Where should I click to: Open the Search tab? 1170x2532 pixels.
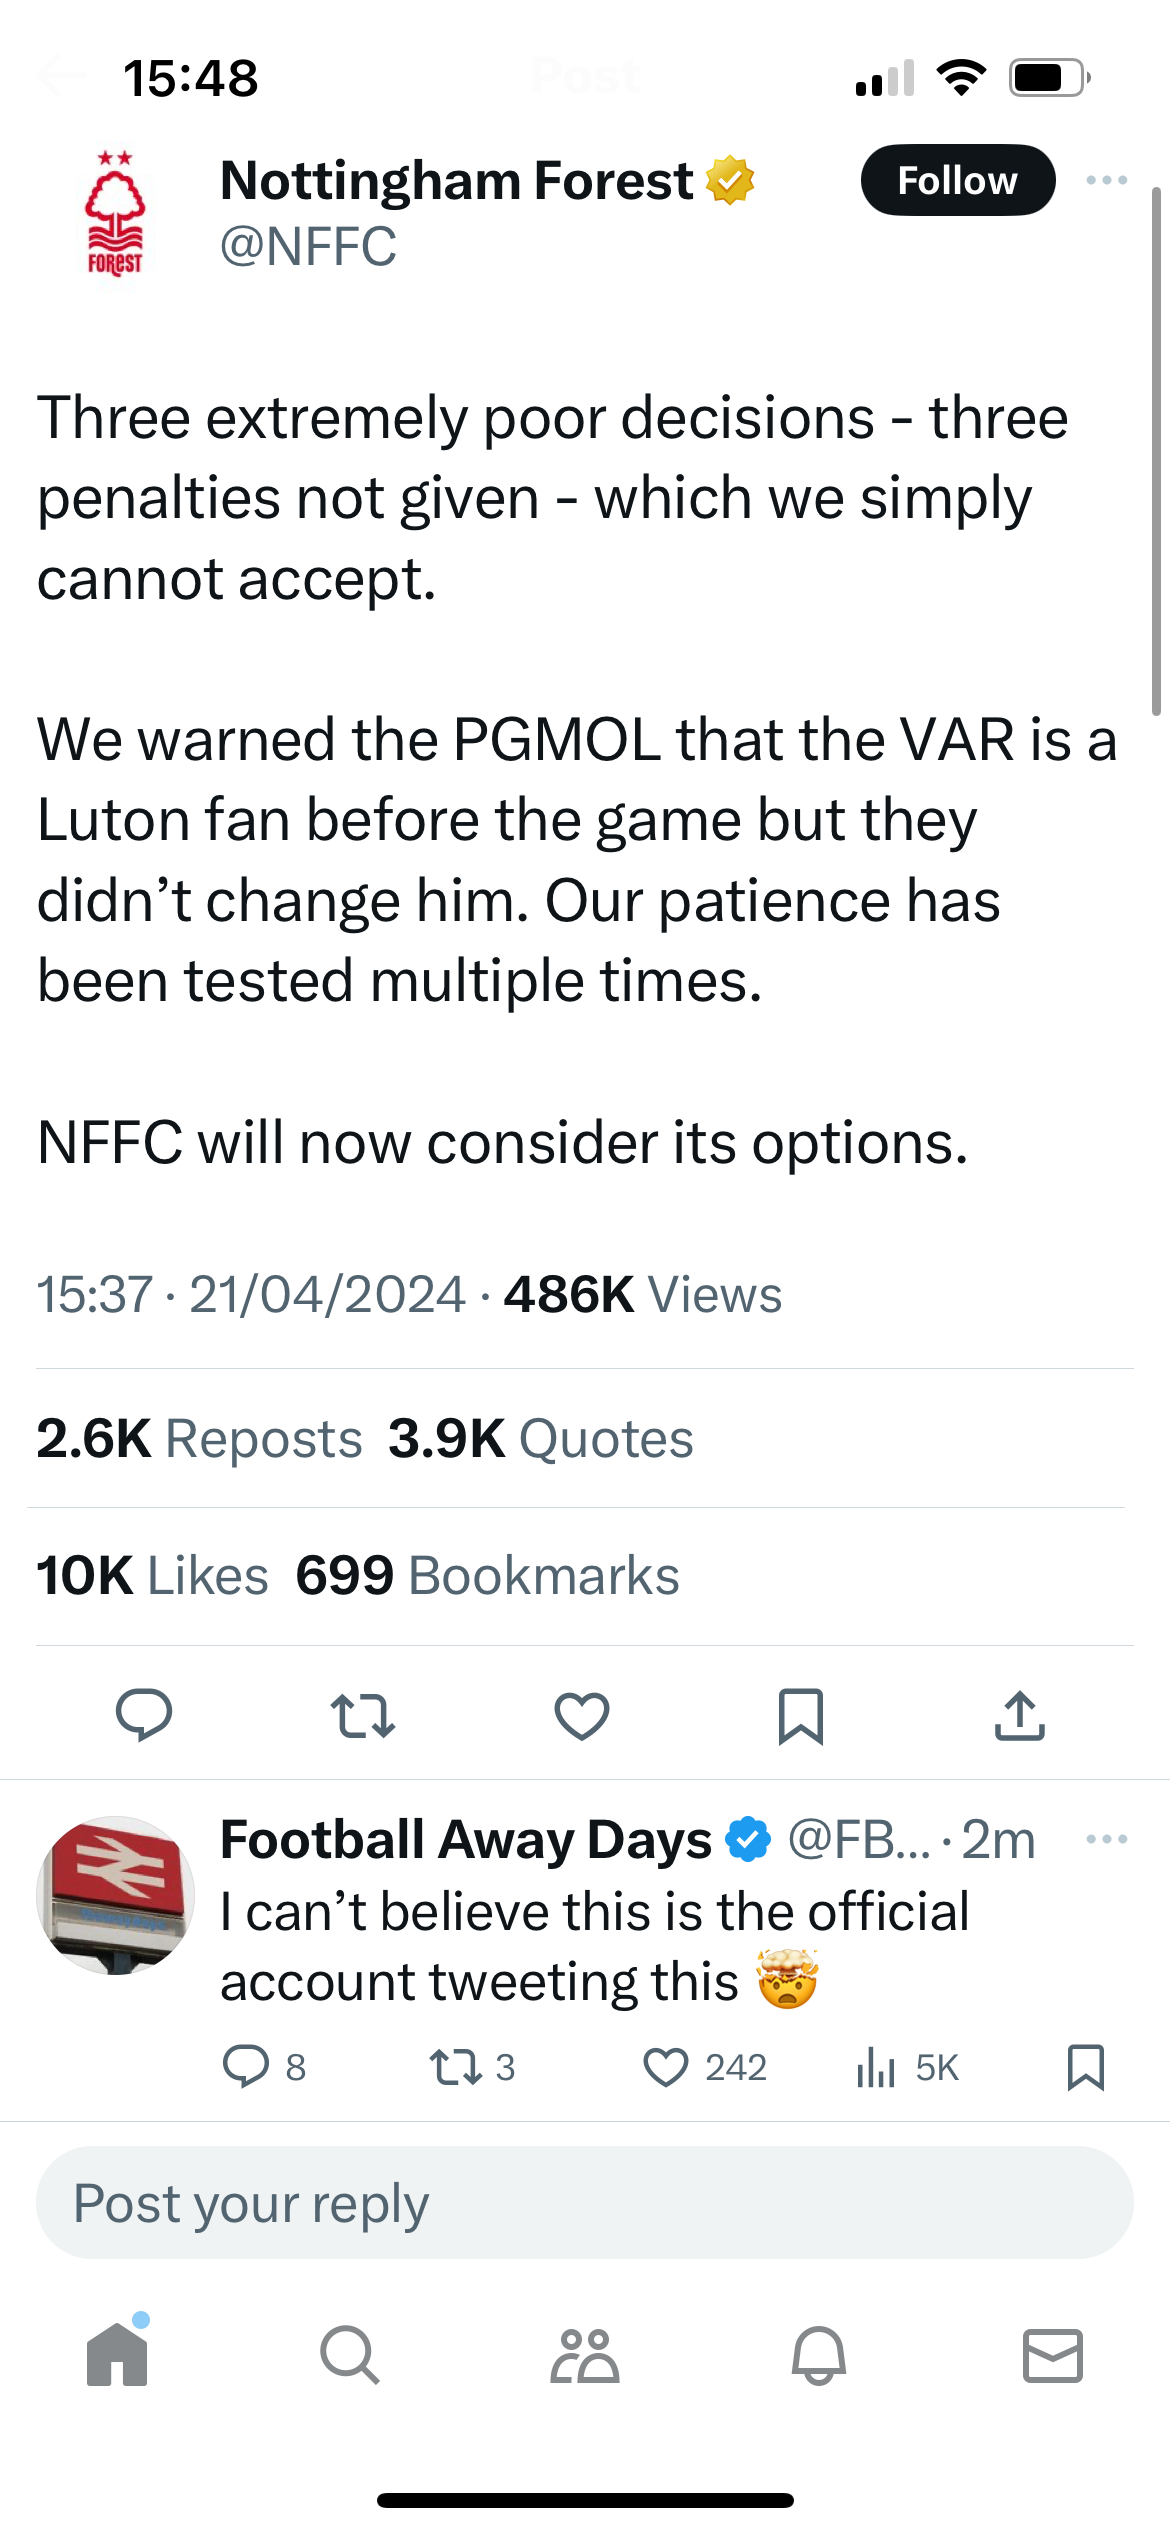click(x=350, y=2355)
